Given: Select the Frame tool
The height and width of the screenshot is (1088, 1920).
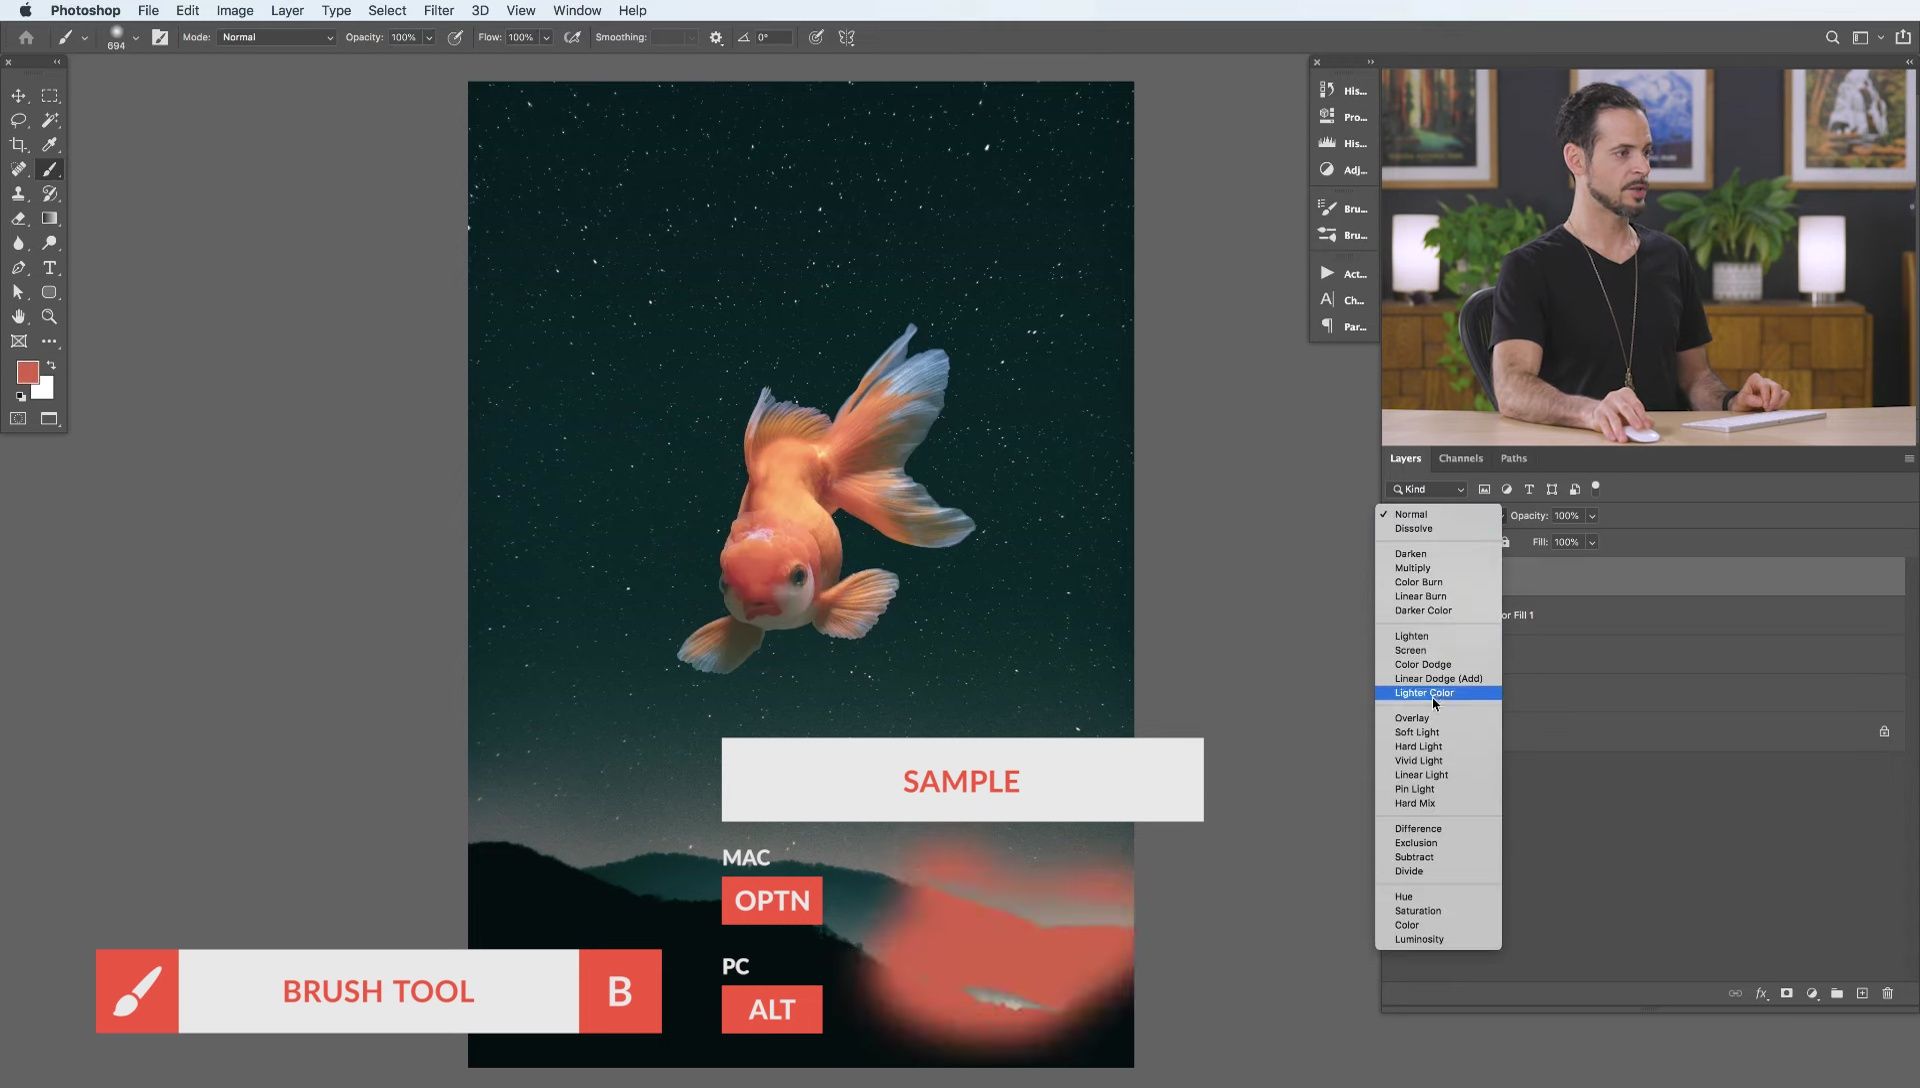Looking at the screenshot, I should (18, 341).
